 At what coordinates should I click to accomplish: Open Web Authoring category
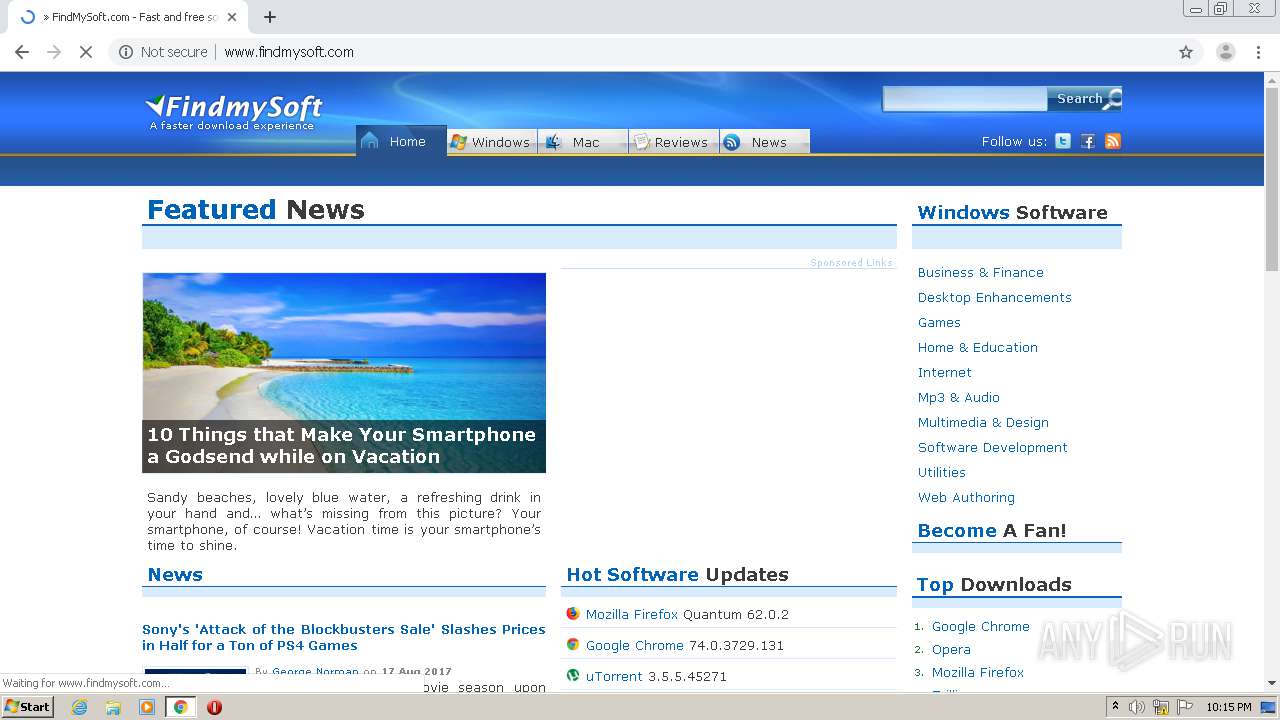click(x=966, y=497)
